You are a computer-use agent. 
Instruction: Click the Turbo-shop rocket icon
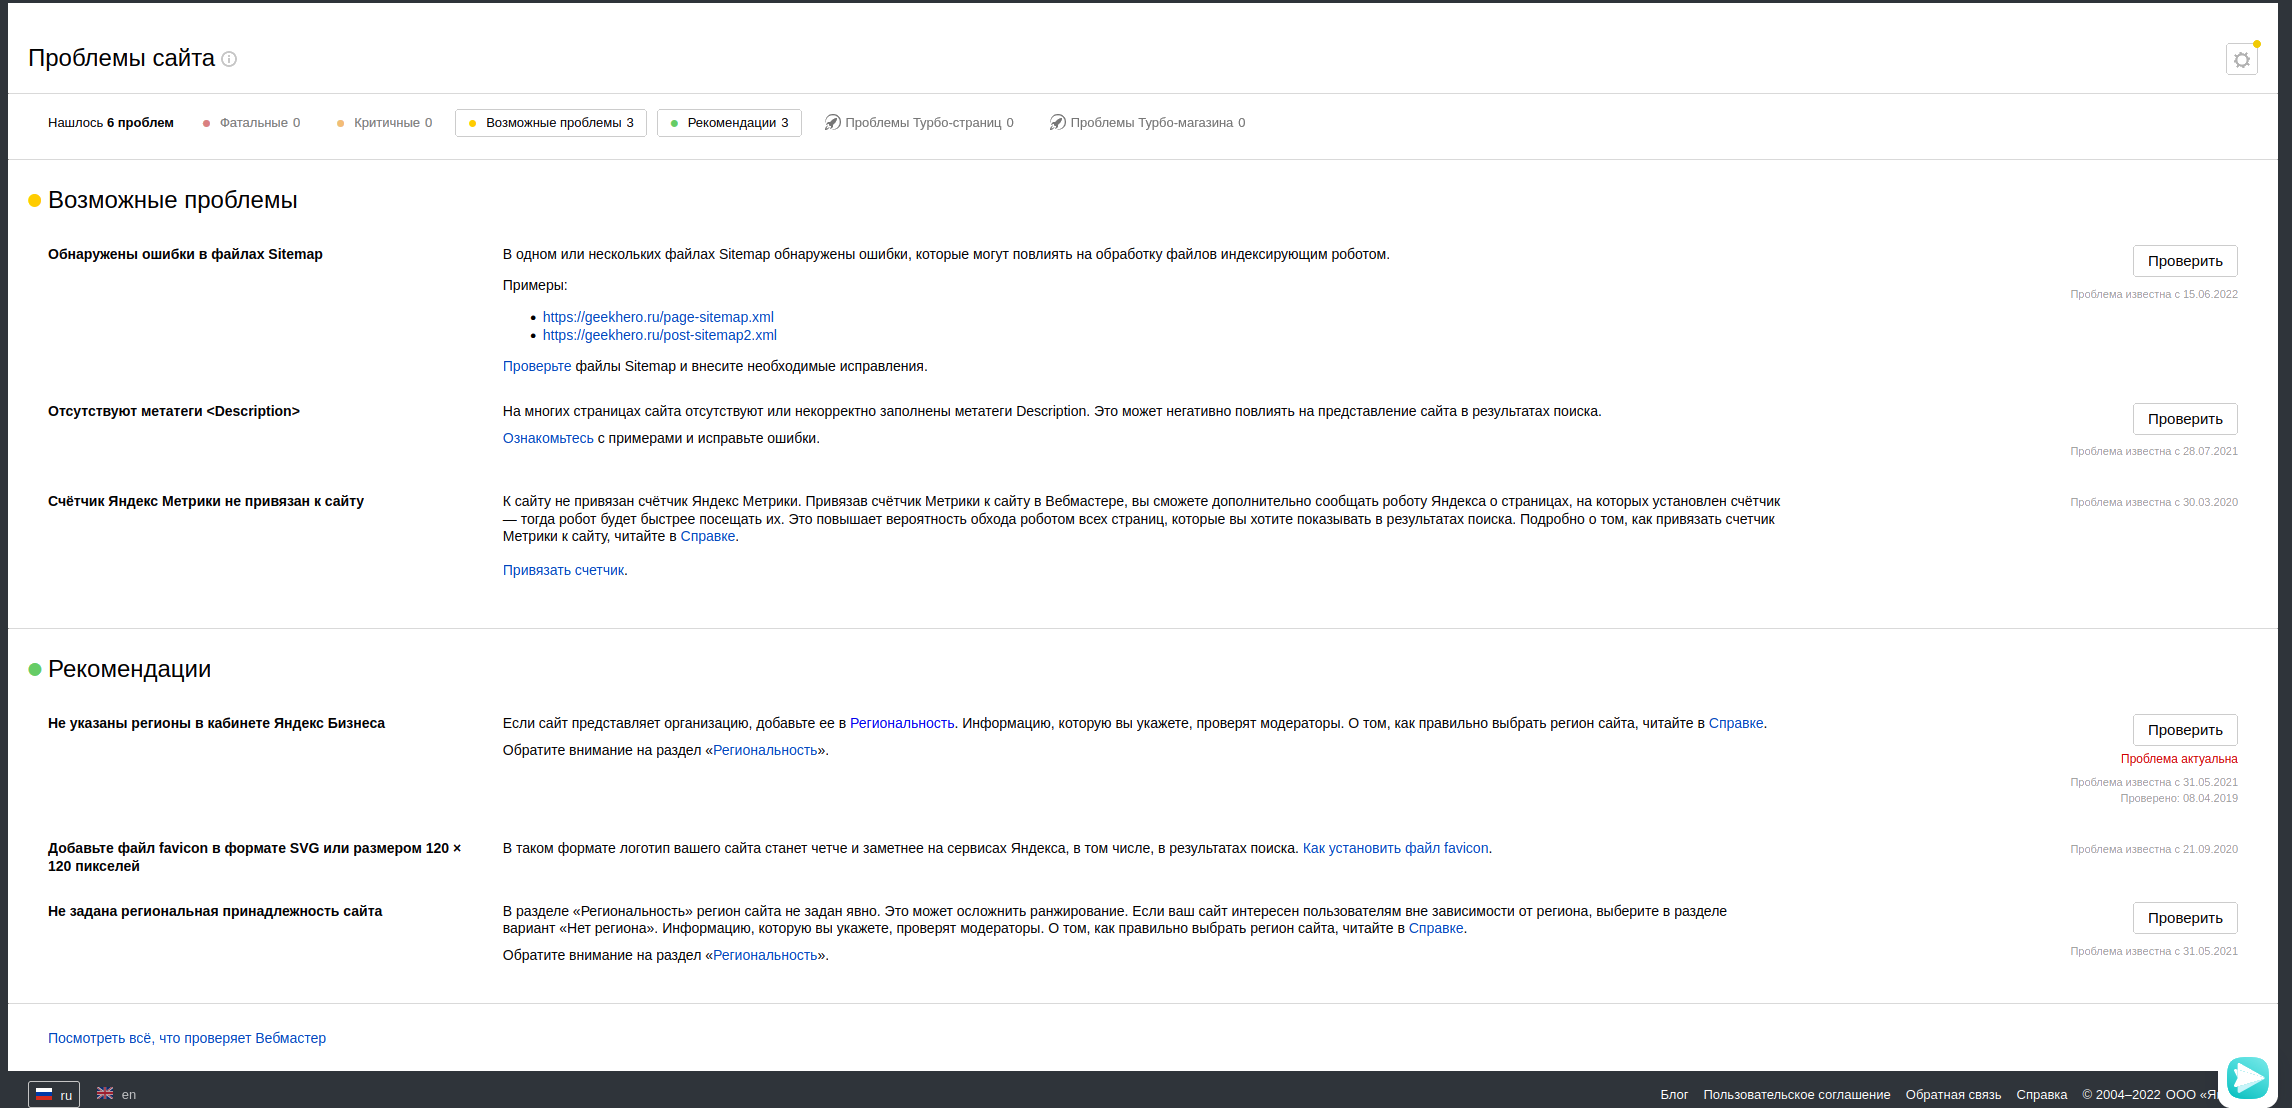coord(1057,123)
